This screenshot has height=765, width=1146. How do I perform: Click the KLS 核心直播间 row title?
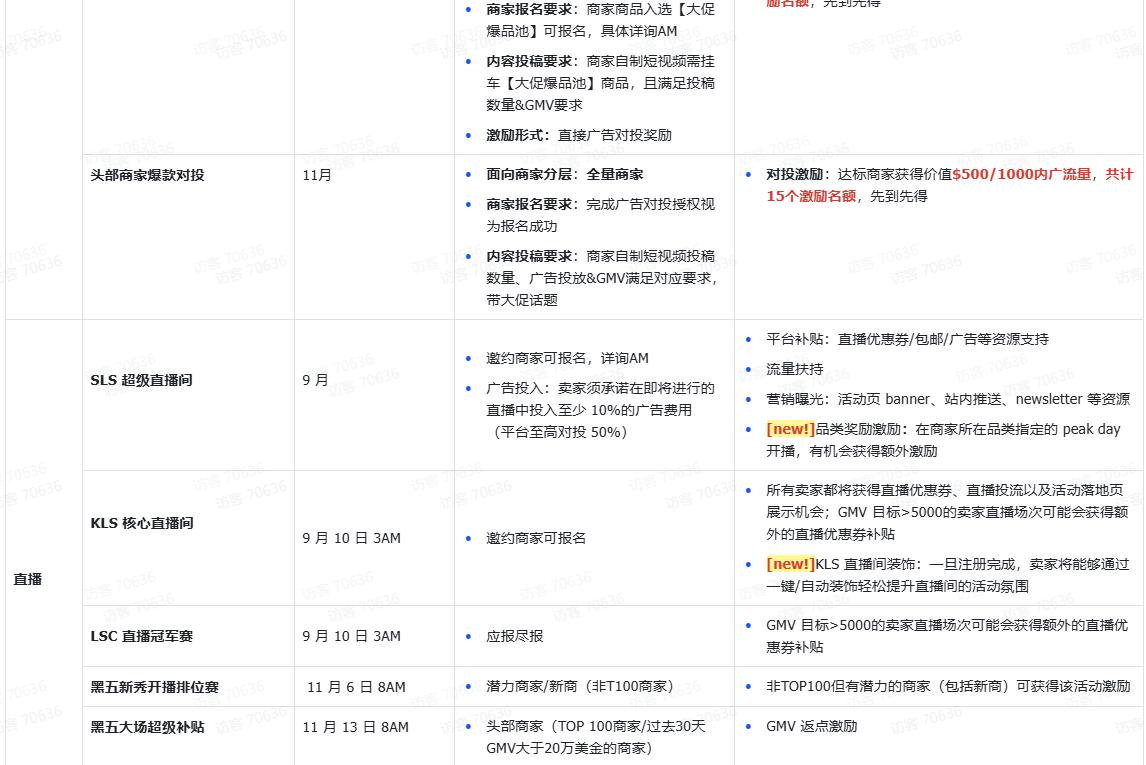click(x=142, y=523)
